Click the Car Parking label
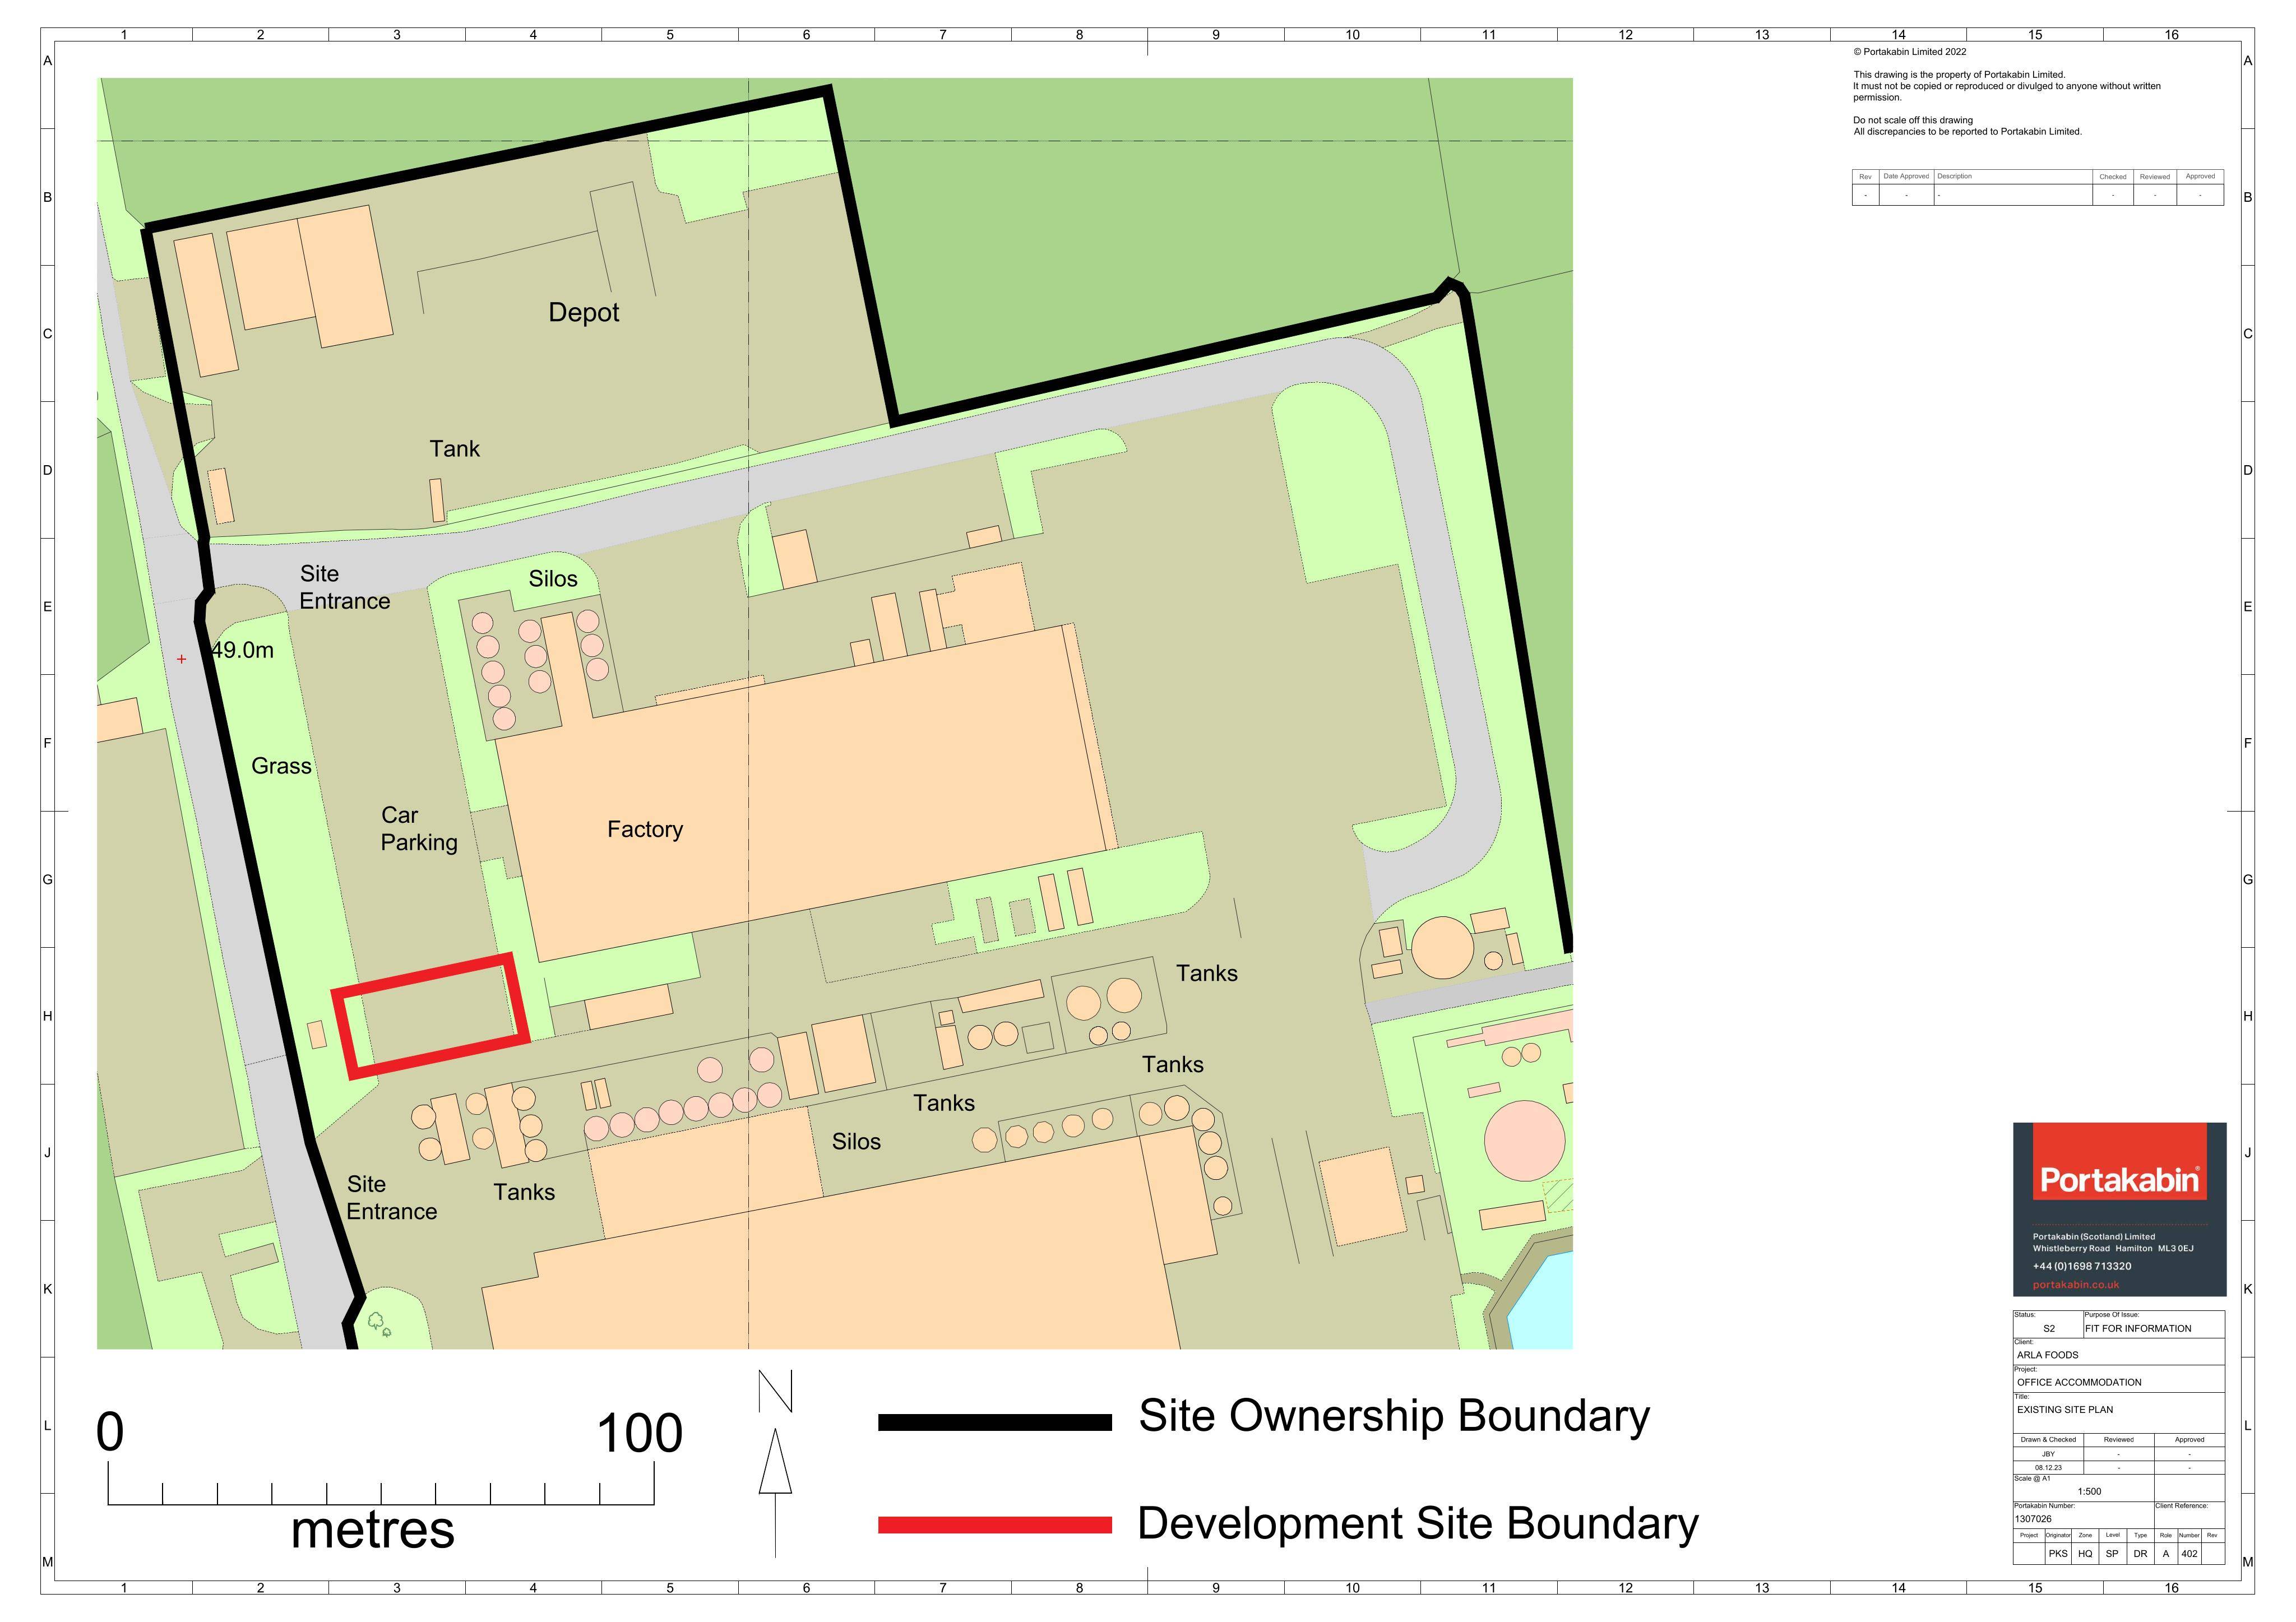The image size is (2296, 1622). pyautogui.click(x=419, y=829)
